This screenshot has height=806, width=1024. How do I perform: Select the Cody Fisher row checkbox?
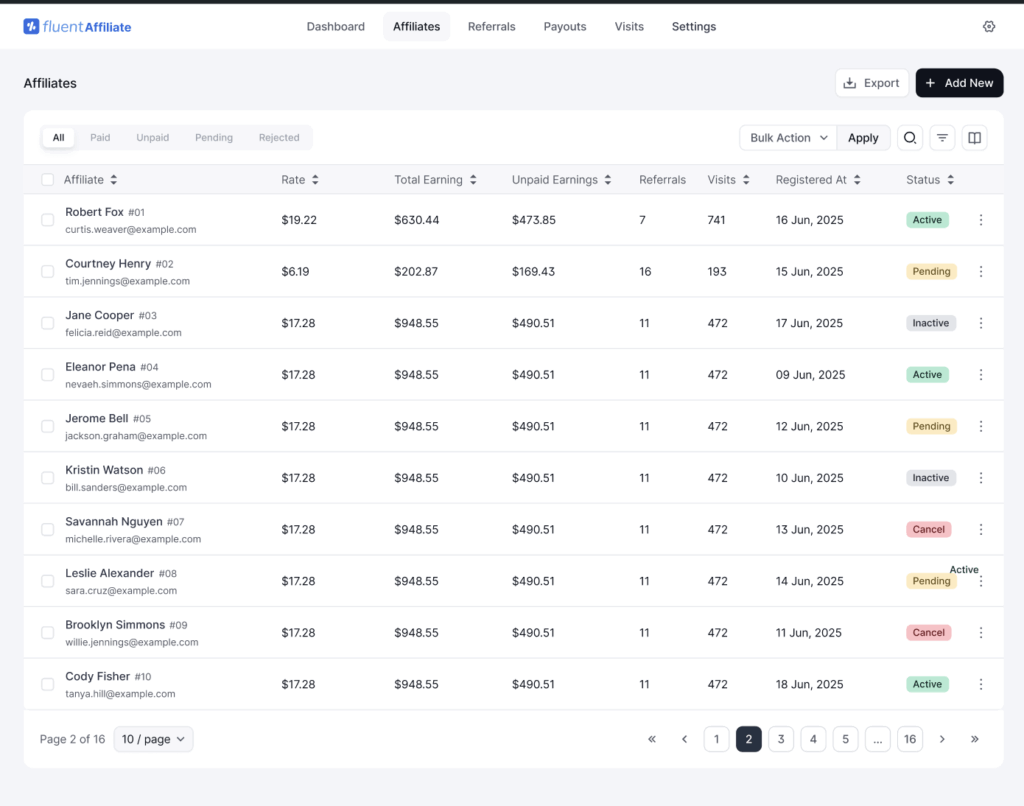[x=48, y=685]
